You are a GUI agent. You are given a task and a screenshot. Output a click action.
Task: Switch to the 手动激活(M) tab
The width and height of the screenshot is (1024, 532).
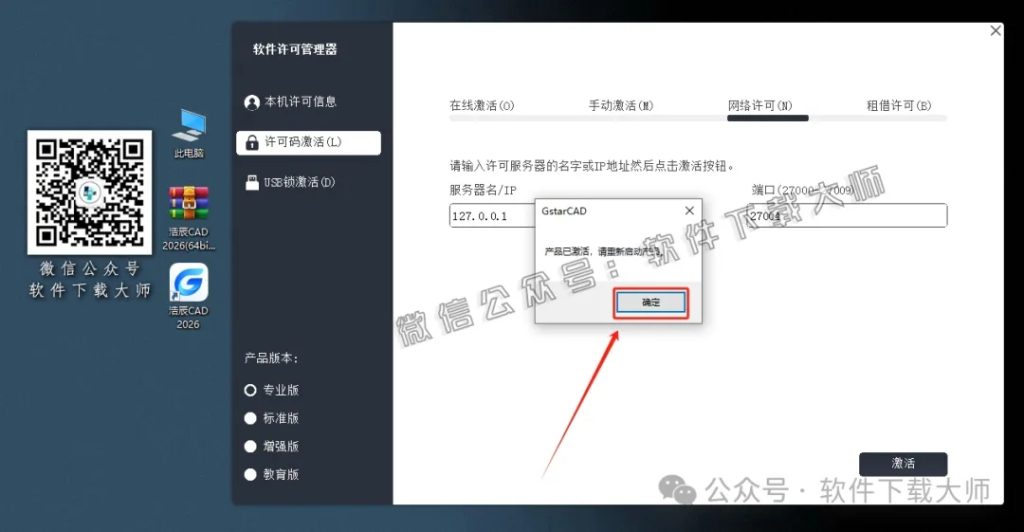[x=620, y=105]
